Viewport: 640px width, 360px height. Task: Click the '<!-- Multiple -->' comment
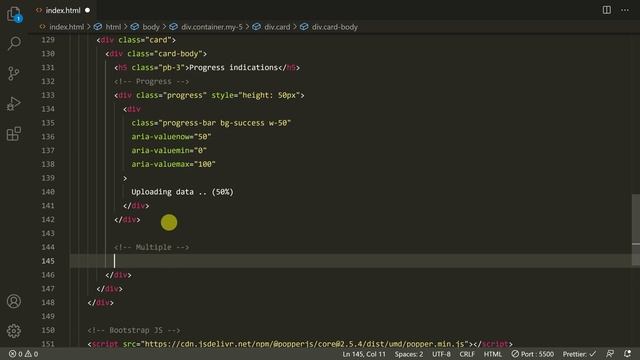(x=151, y=247)
